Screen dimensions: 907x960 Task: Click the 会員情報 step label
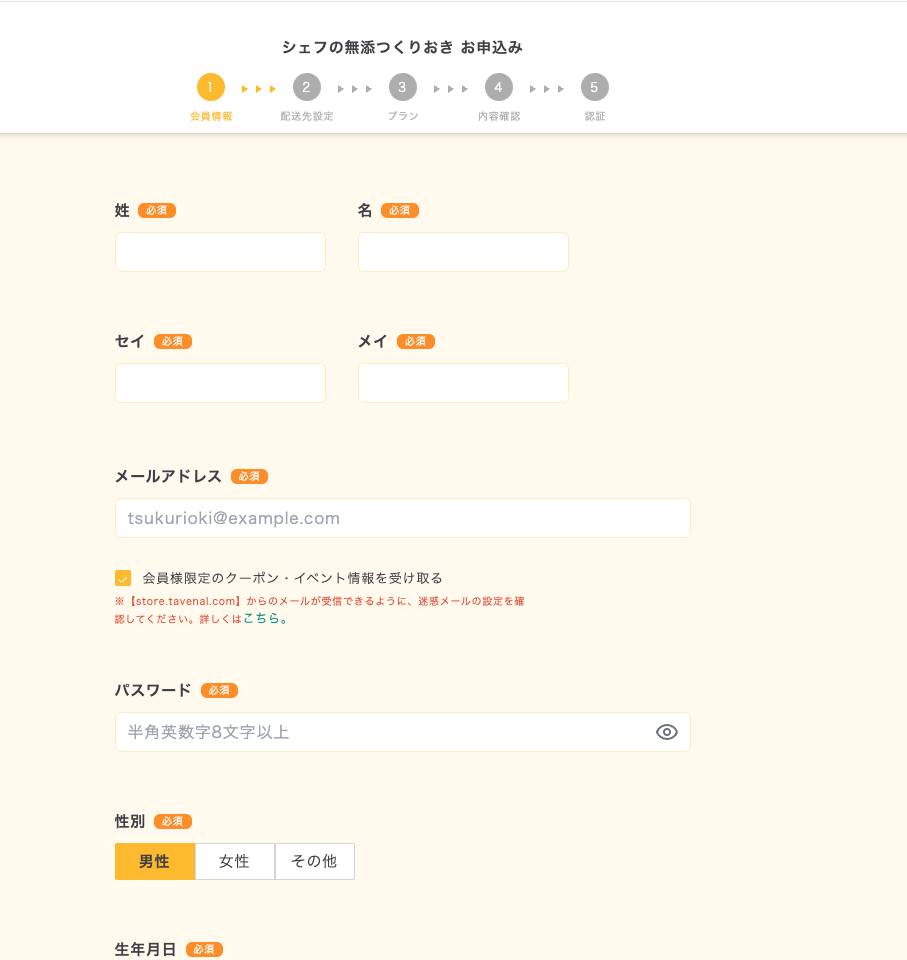coord(211,116)
